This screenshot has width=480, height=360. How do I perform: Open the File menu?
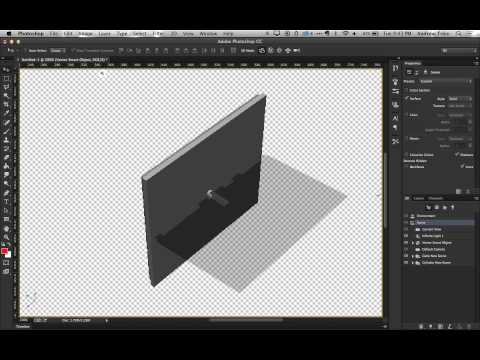pos(54,34)
